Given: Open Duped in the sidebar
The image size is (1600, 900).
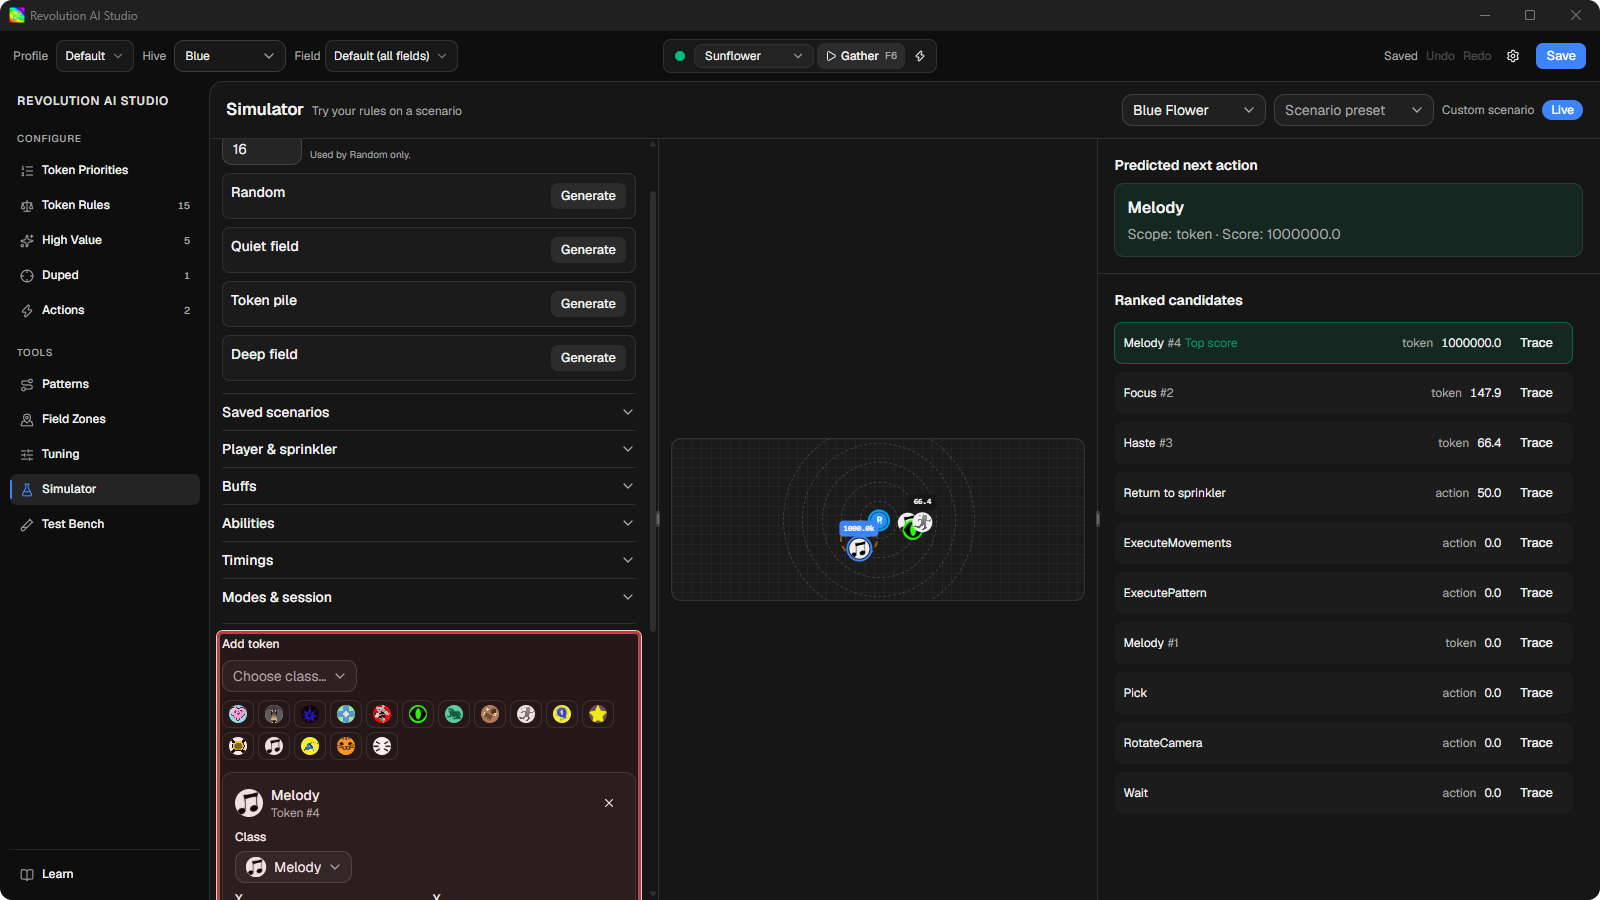Looking at the screenshot, I should [x=105, y=275].
